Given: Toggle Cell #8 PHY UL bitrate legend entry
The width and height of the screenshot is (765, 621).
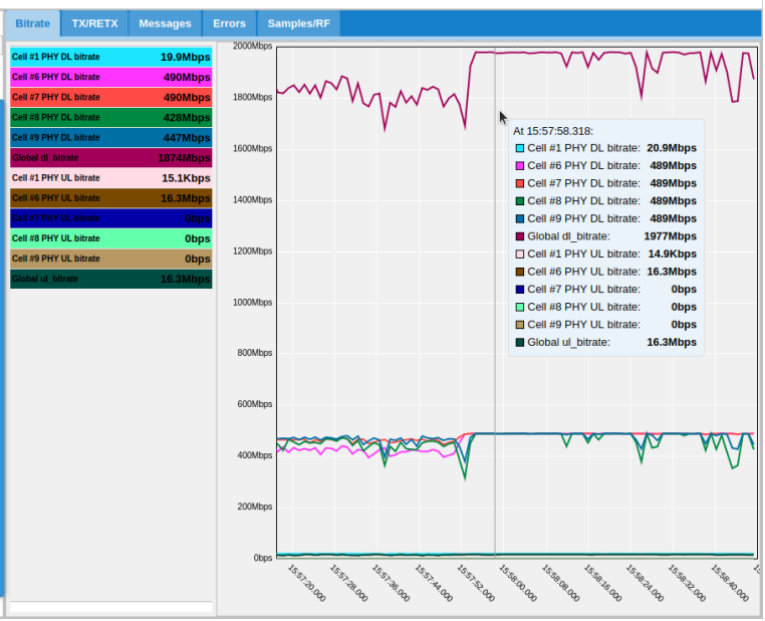Looking at the screenshot, I should [x=111, y=239].
